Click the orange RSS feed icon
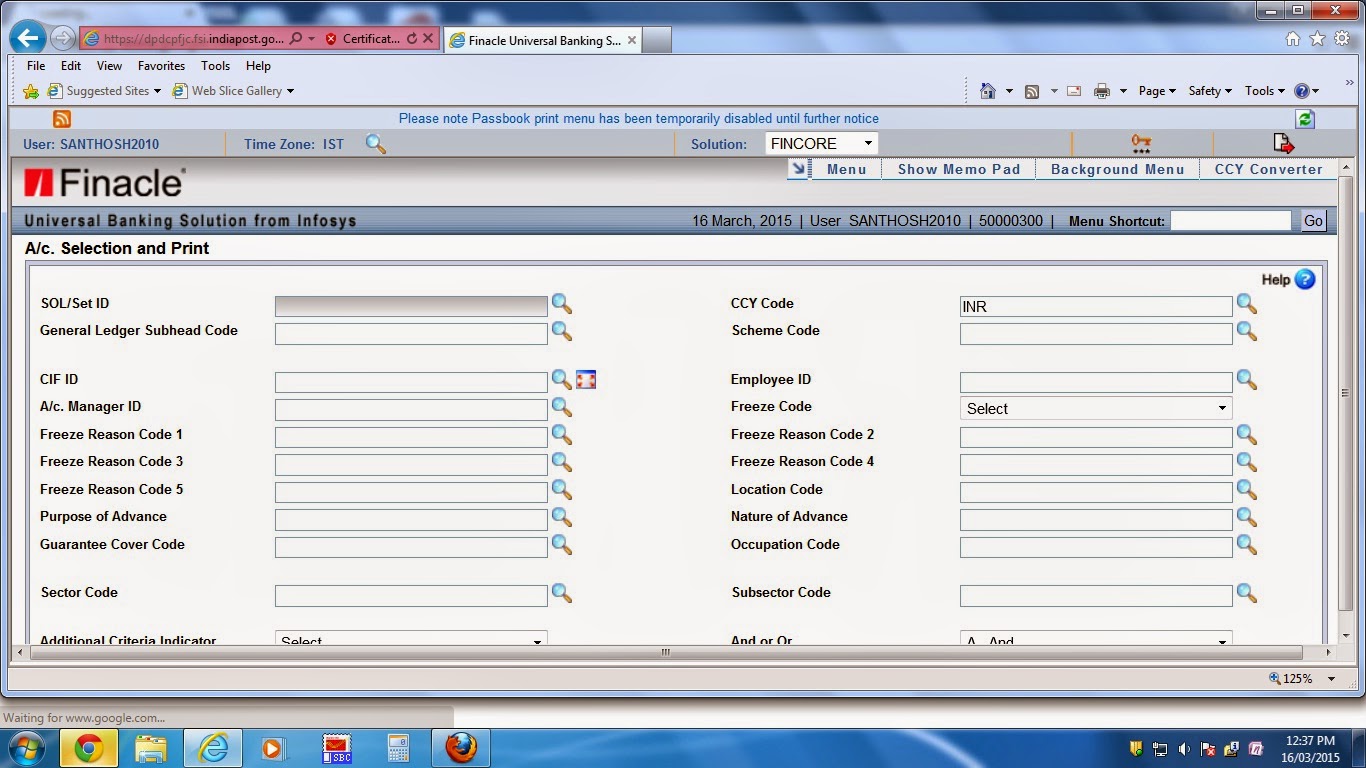The width and height of the screenshot is (1366, 768). [62, 118]
